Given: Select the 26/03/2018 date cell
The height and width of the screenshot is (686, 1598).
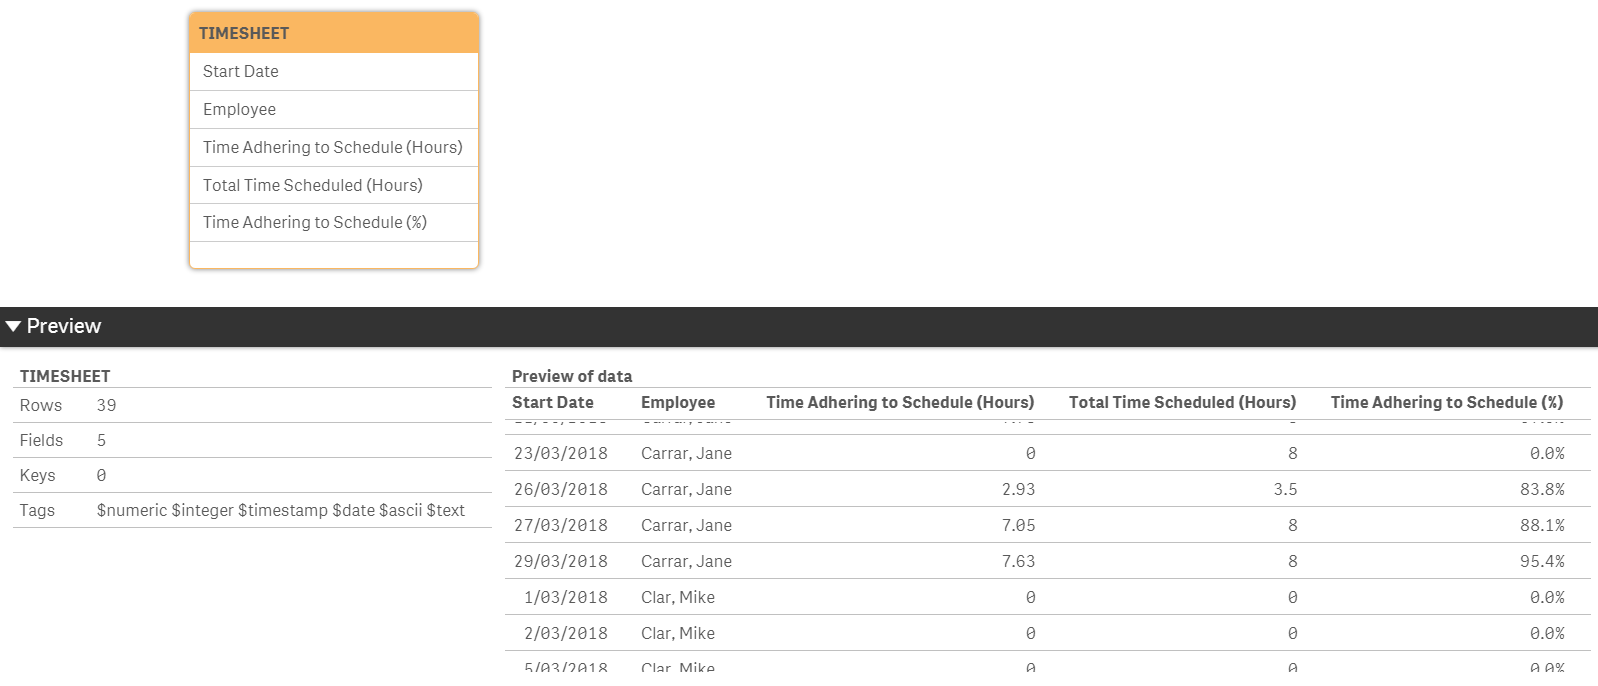Looking at the screenshot, I should coord(561,489).
